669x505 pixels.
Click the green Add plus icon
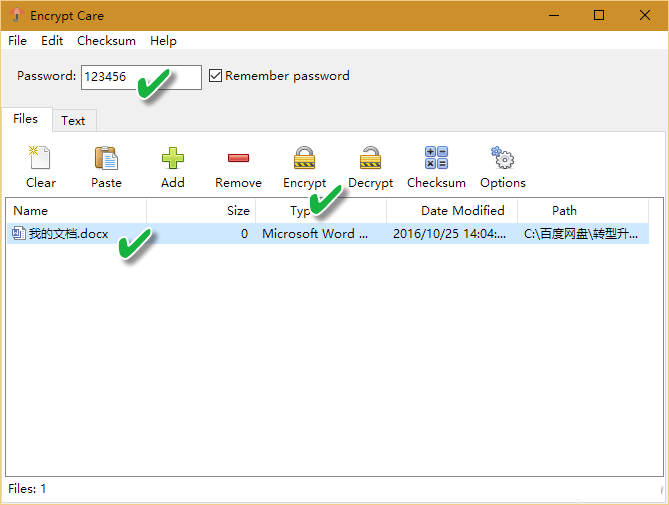click(173, 158)
